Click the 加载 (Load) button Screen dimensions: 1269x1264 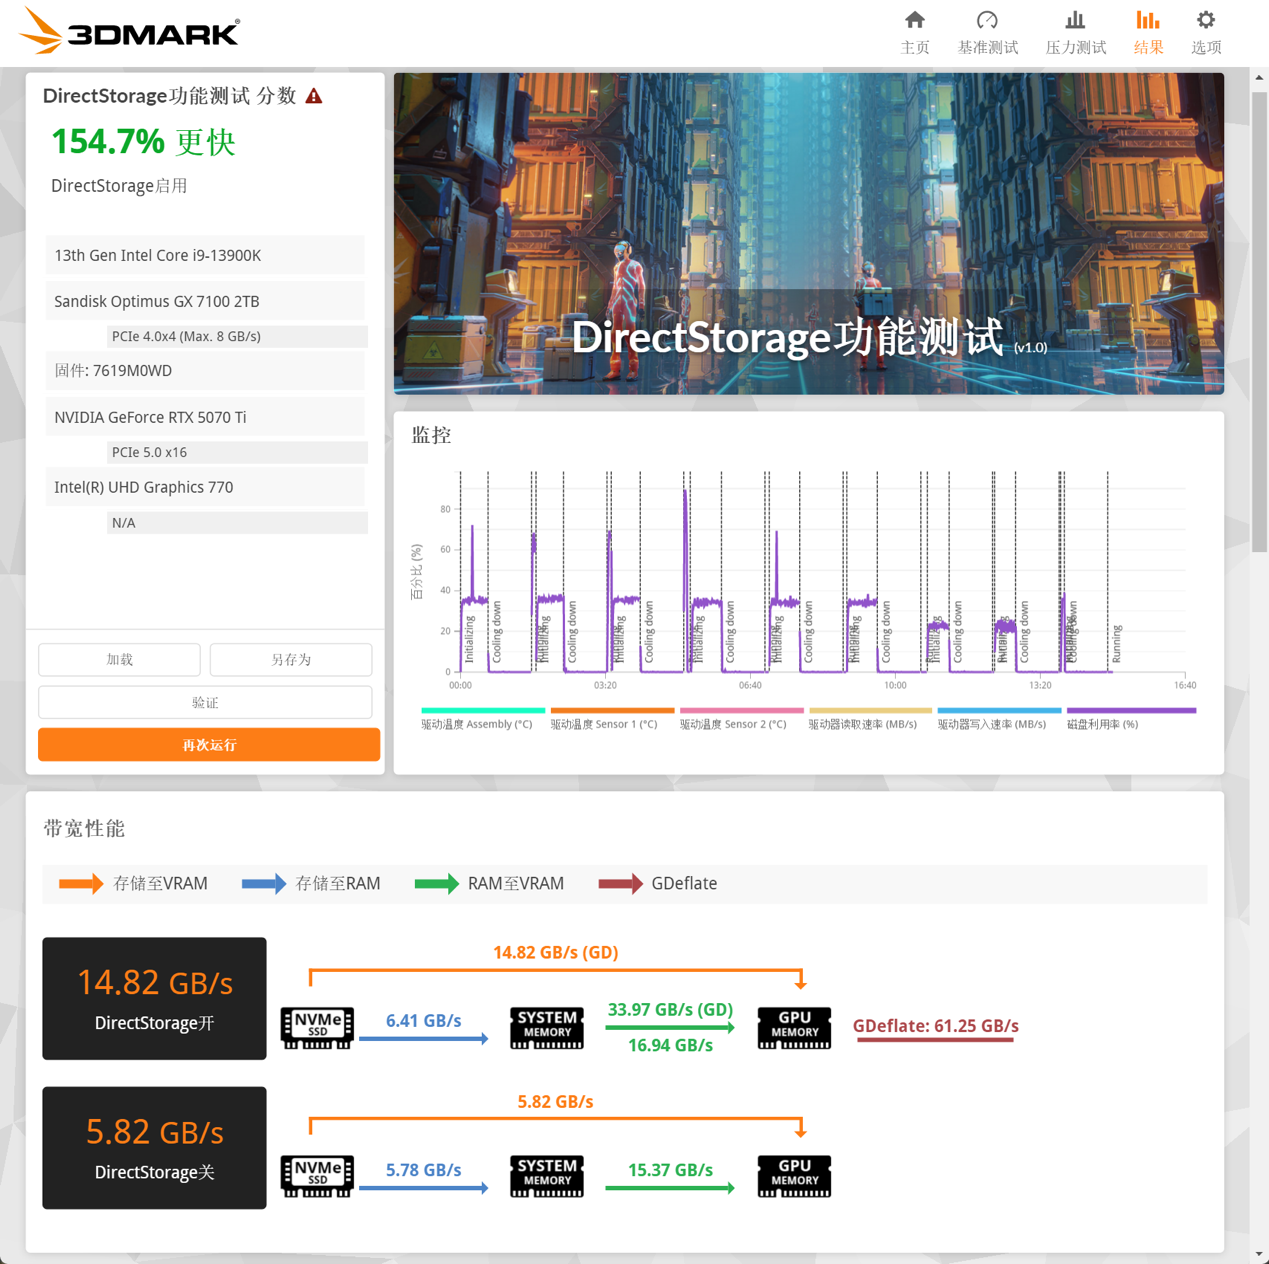pos(119,660)
